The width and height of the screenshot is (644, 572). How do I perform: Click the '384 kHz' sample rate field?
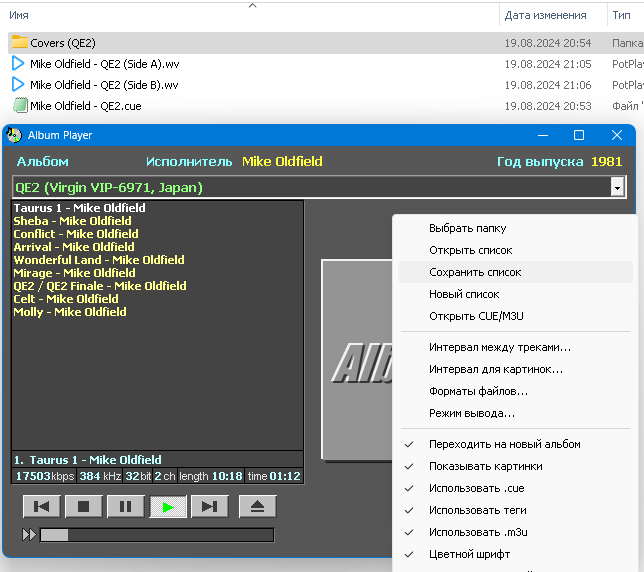100,476
